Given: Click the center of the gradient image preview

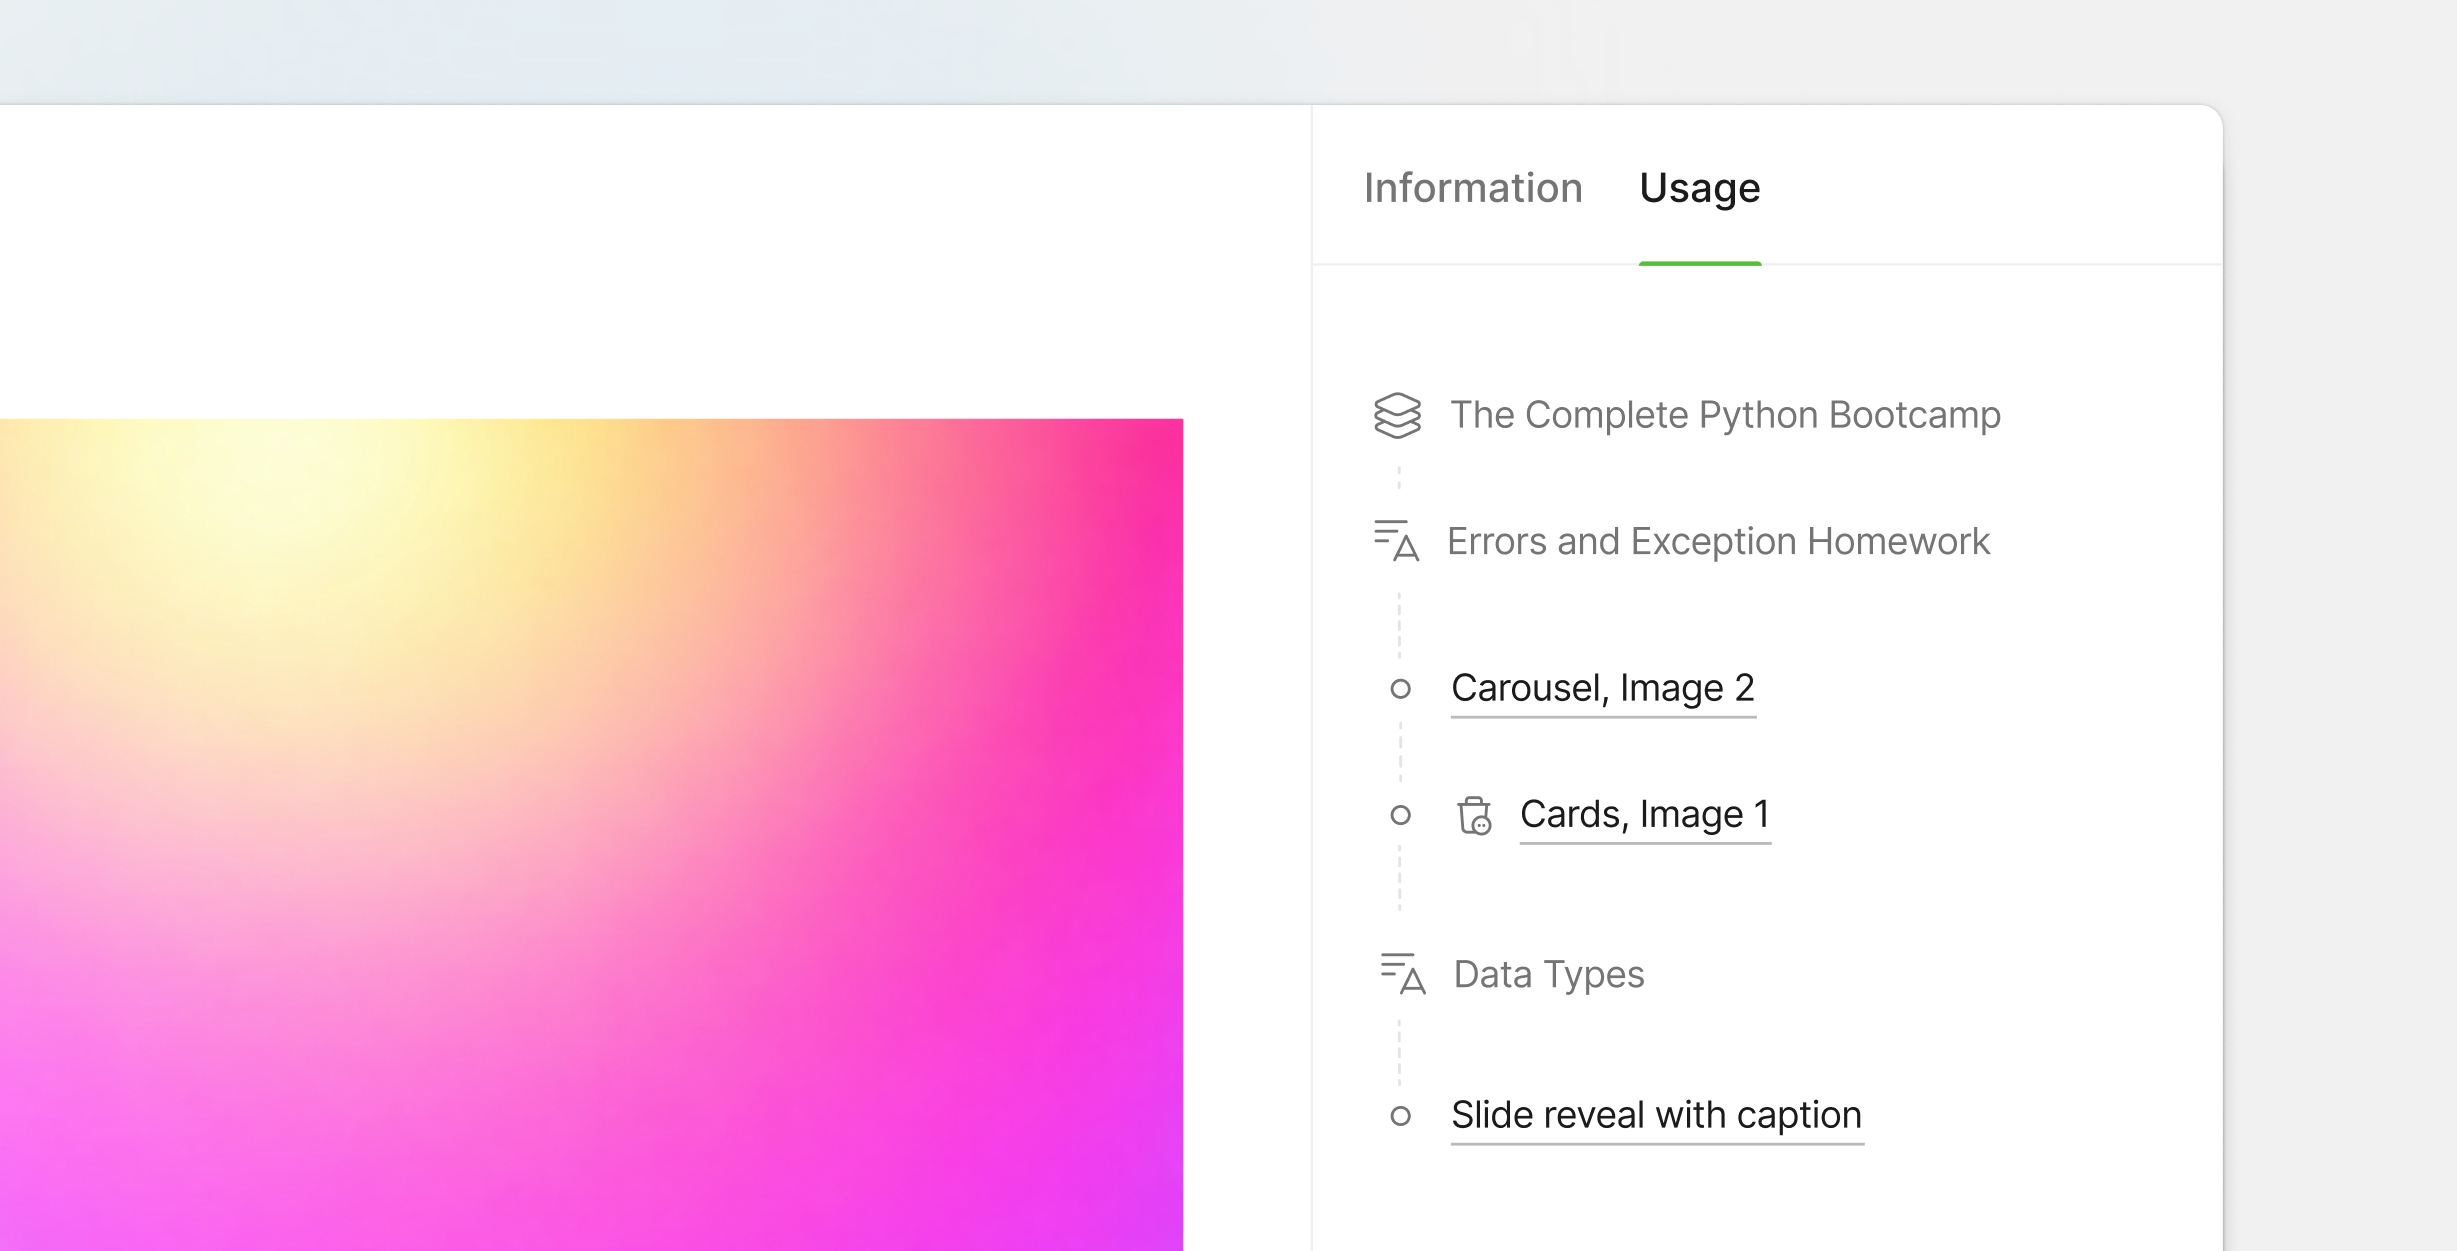Looking at the screenshot, I should 590,834.
